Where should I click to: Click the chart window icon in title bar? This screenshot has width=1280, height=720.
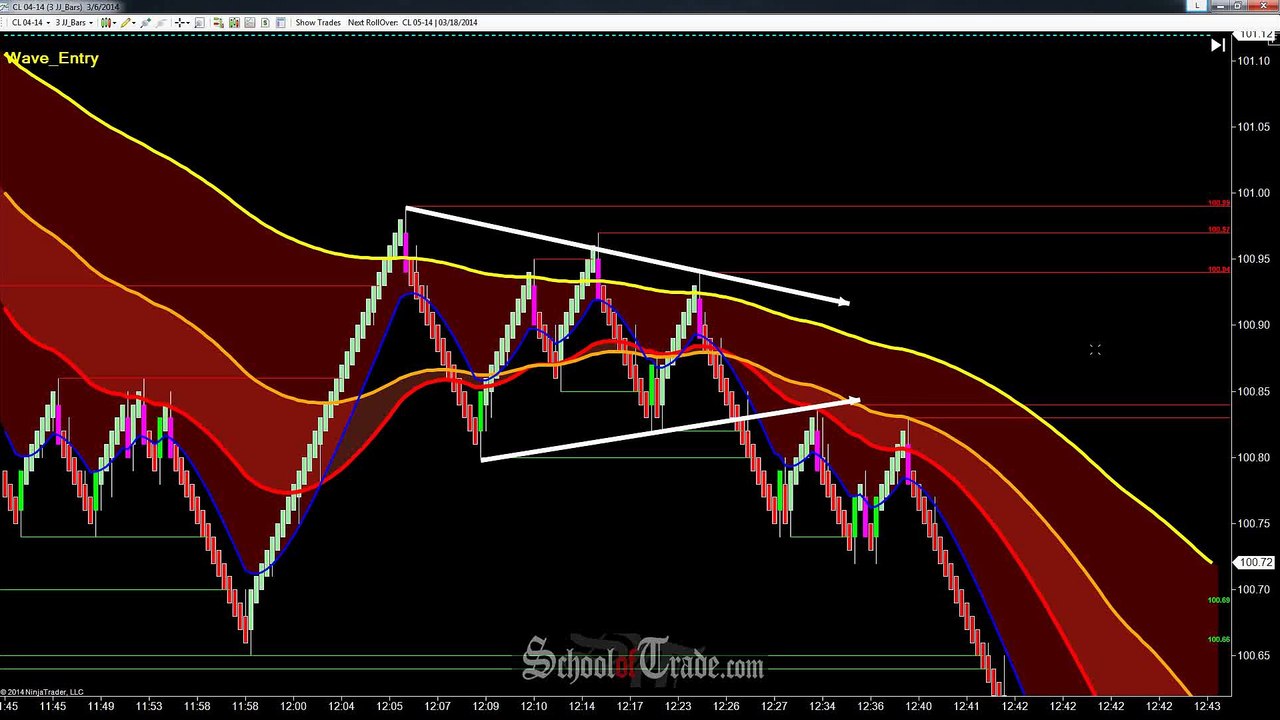4,7
